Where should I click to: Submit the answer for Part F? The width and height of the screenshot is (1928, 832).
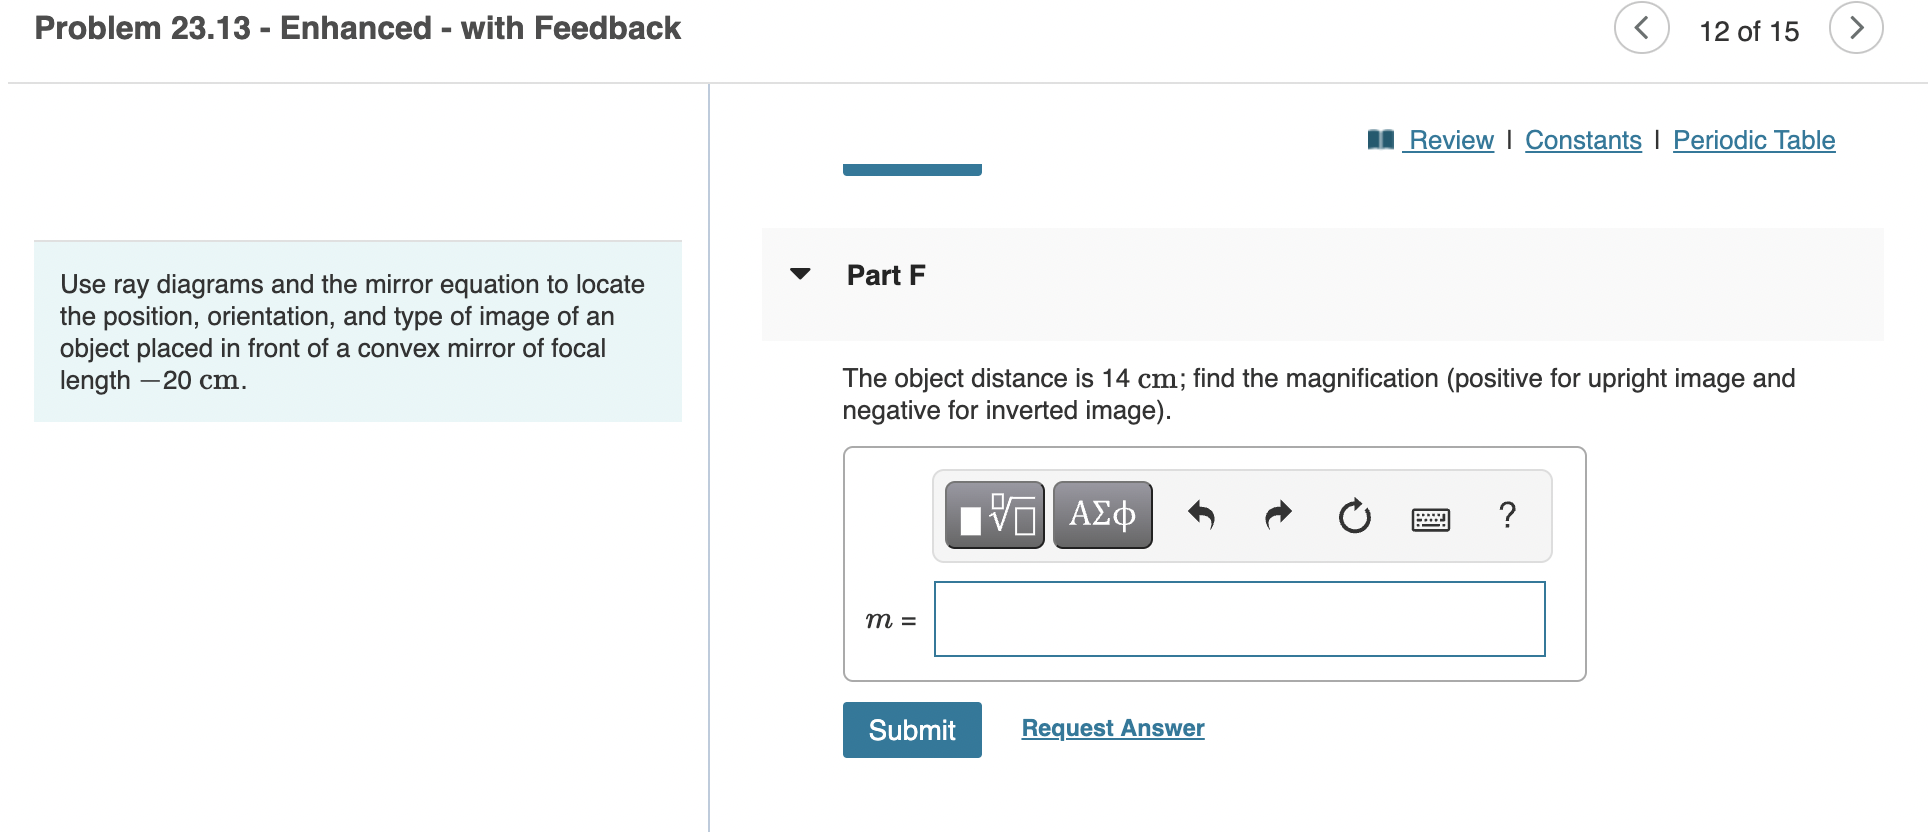(x=911, y=729)
